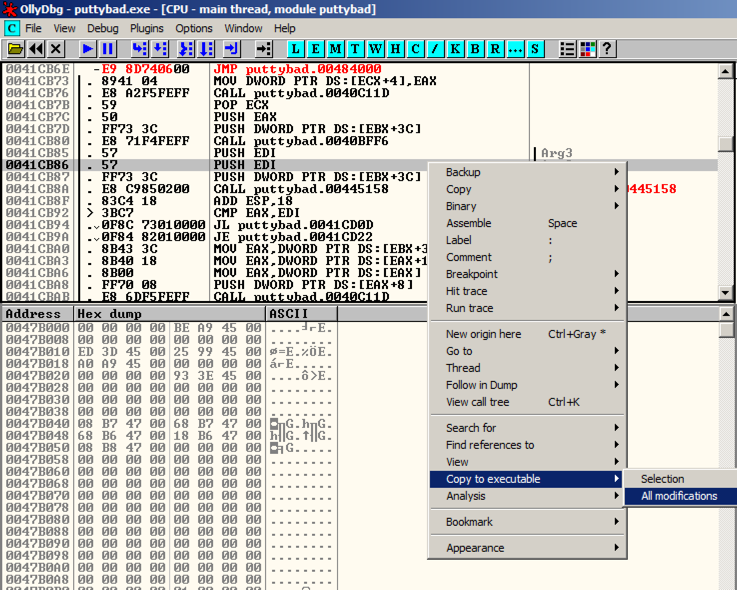The width and height of the screenshot is (737, 590).
Task: Run the program with Play icon
Action: pyautogui.click(x=87, y=49)
